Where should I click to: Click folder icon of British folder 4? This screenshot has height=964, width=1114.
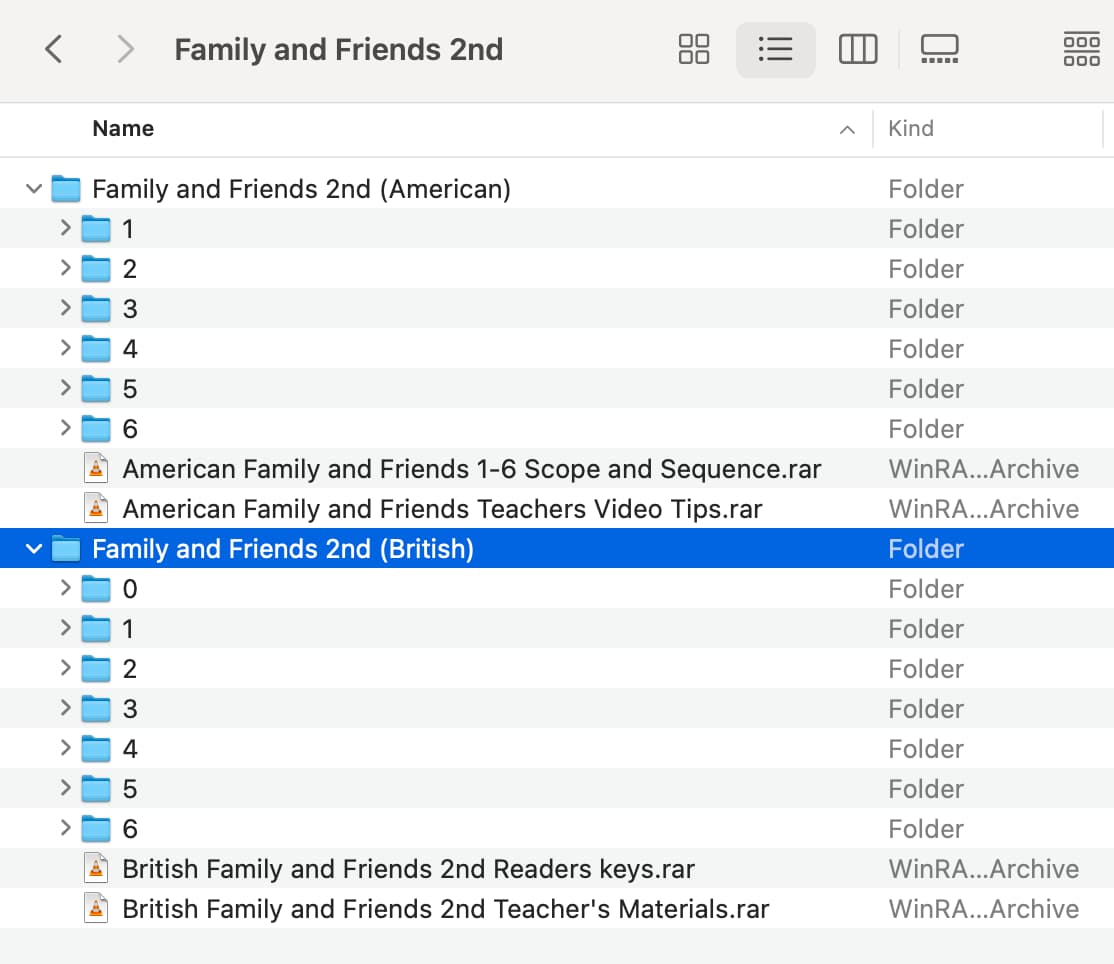coord(96,748)
